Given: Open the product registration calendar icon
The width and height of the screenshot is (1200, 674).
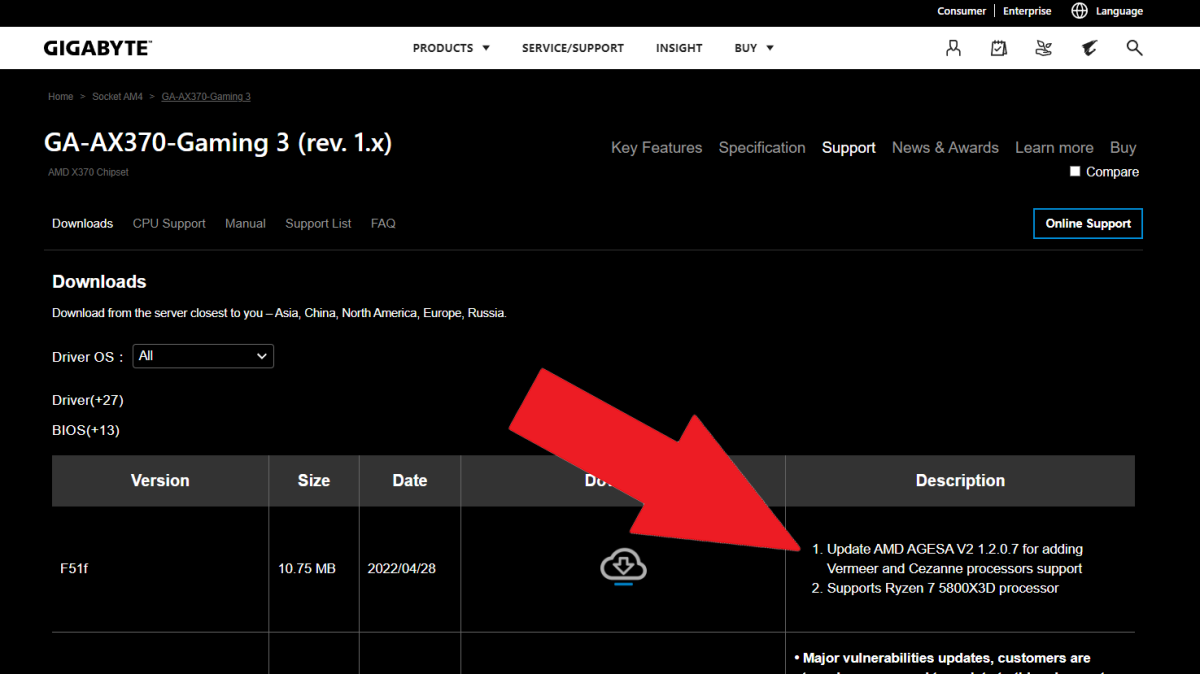Looking at the screenshot, I should tap(998, 48).
